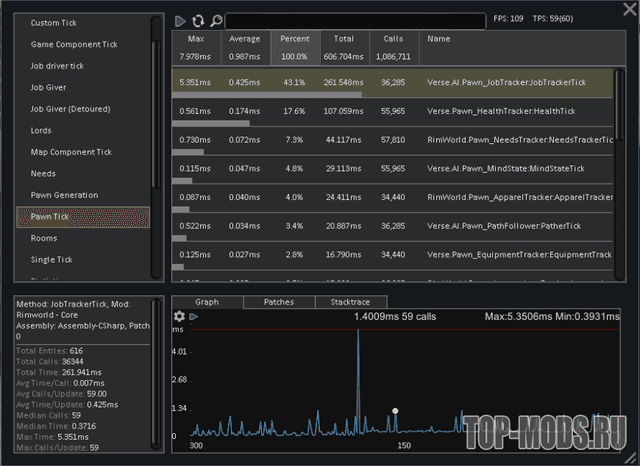Click the small play arrow beside the graph gear

pos(194,316)
